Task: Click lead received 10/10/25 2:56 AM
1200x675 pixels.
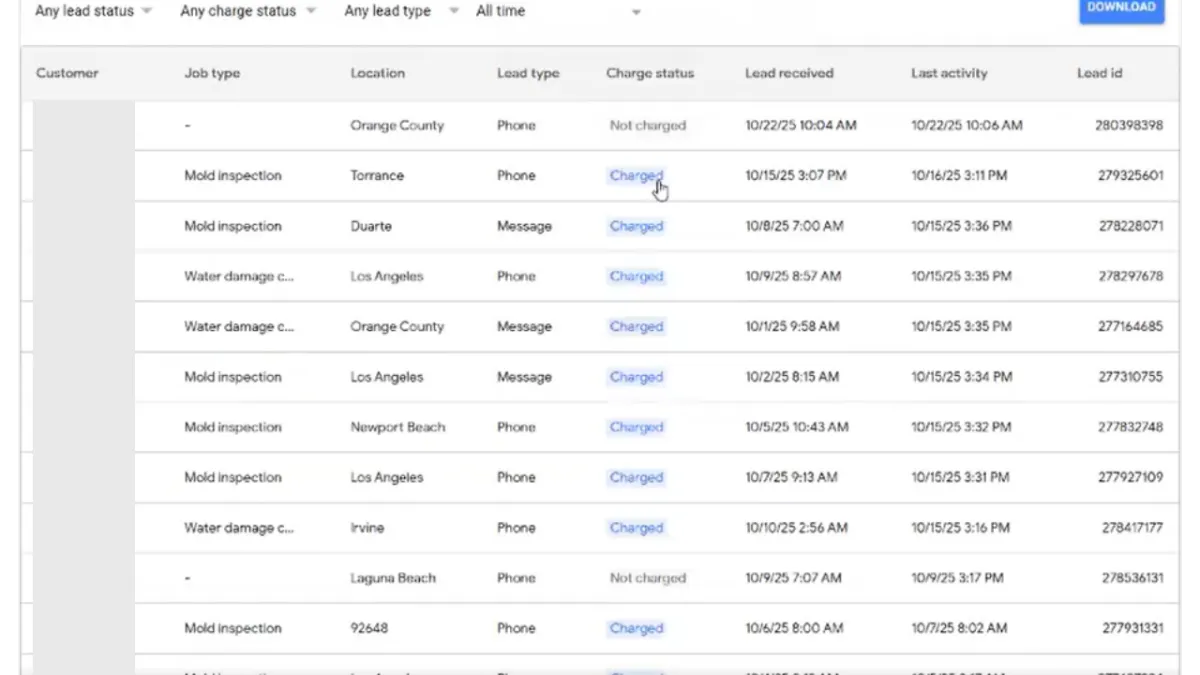Action: (x=796, y=528)
